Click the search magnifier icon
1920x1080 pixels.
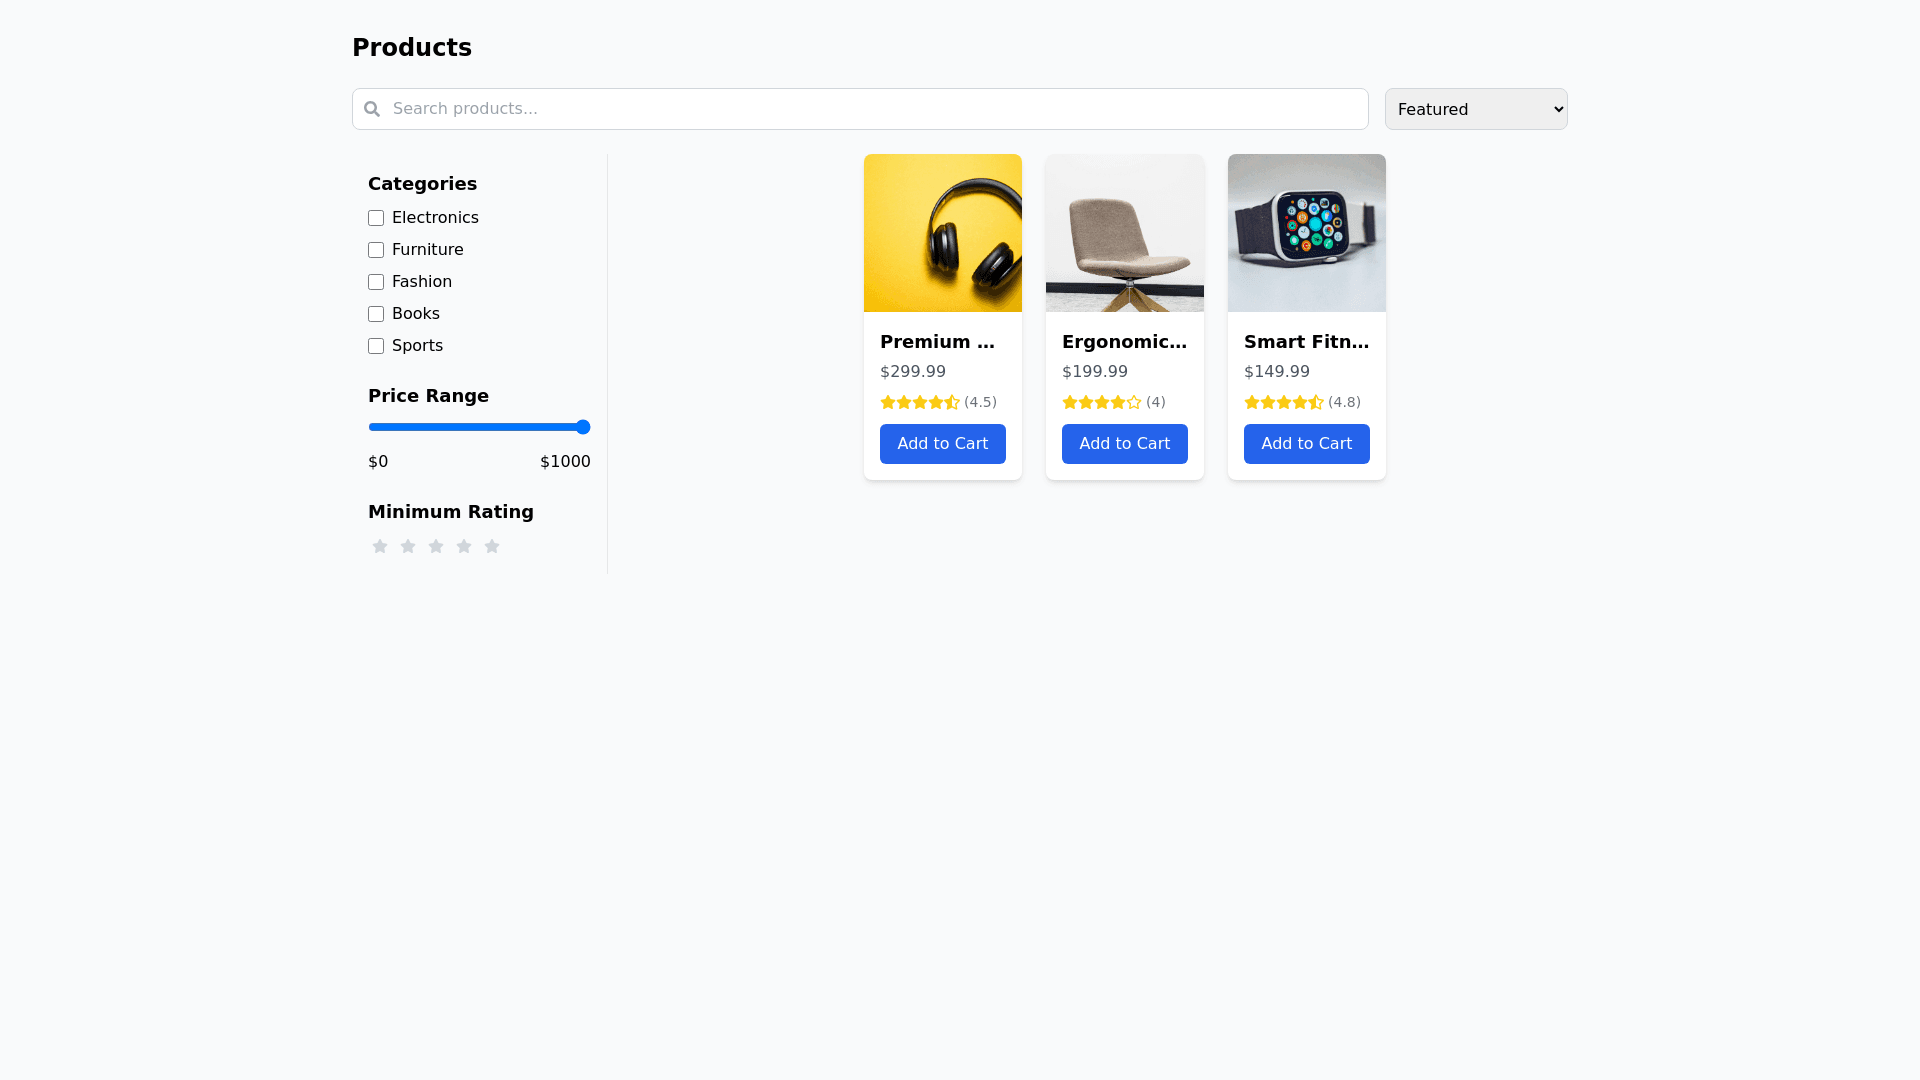pyautogui.click(x=372, y=109)
